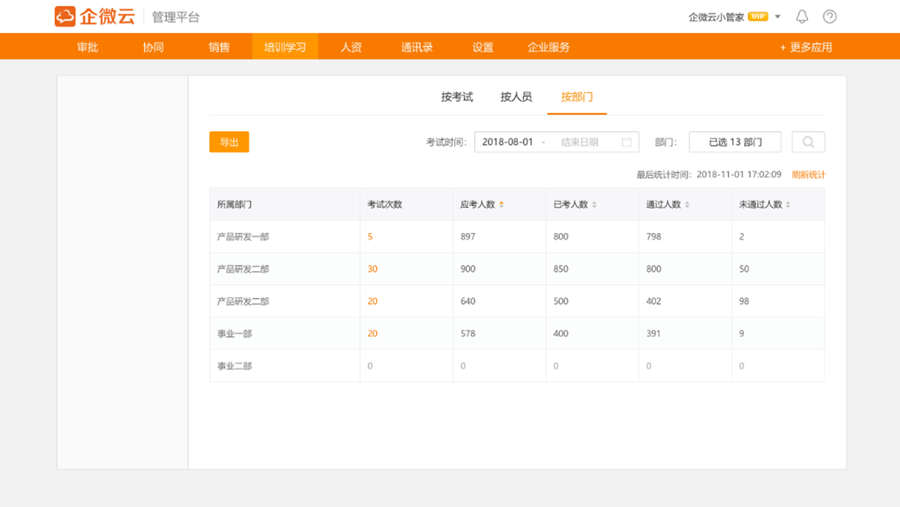Viewport: 900px width, 507px height.
Task: Select the 按部门 tab
Action: tap(577, 97)
